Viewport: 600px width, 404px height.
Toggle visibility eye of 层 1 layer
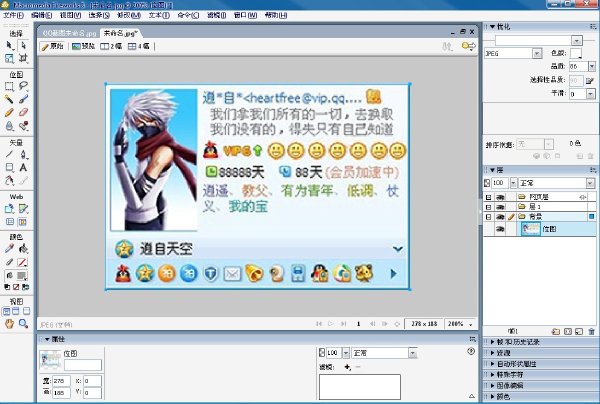[x=500, y=207]
